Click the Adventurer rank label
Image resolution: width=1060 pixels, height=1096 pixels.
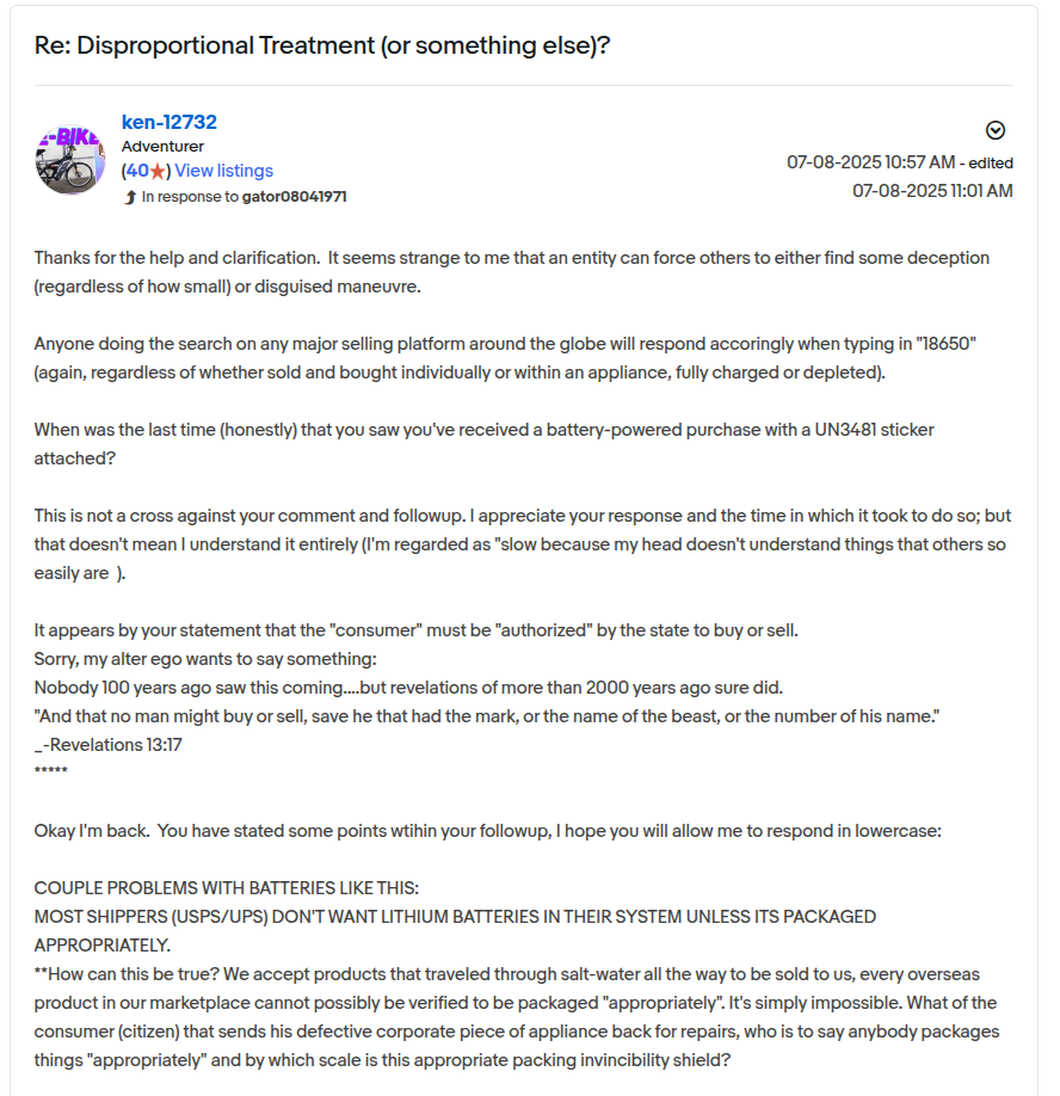(163, 146)
